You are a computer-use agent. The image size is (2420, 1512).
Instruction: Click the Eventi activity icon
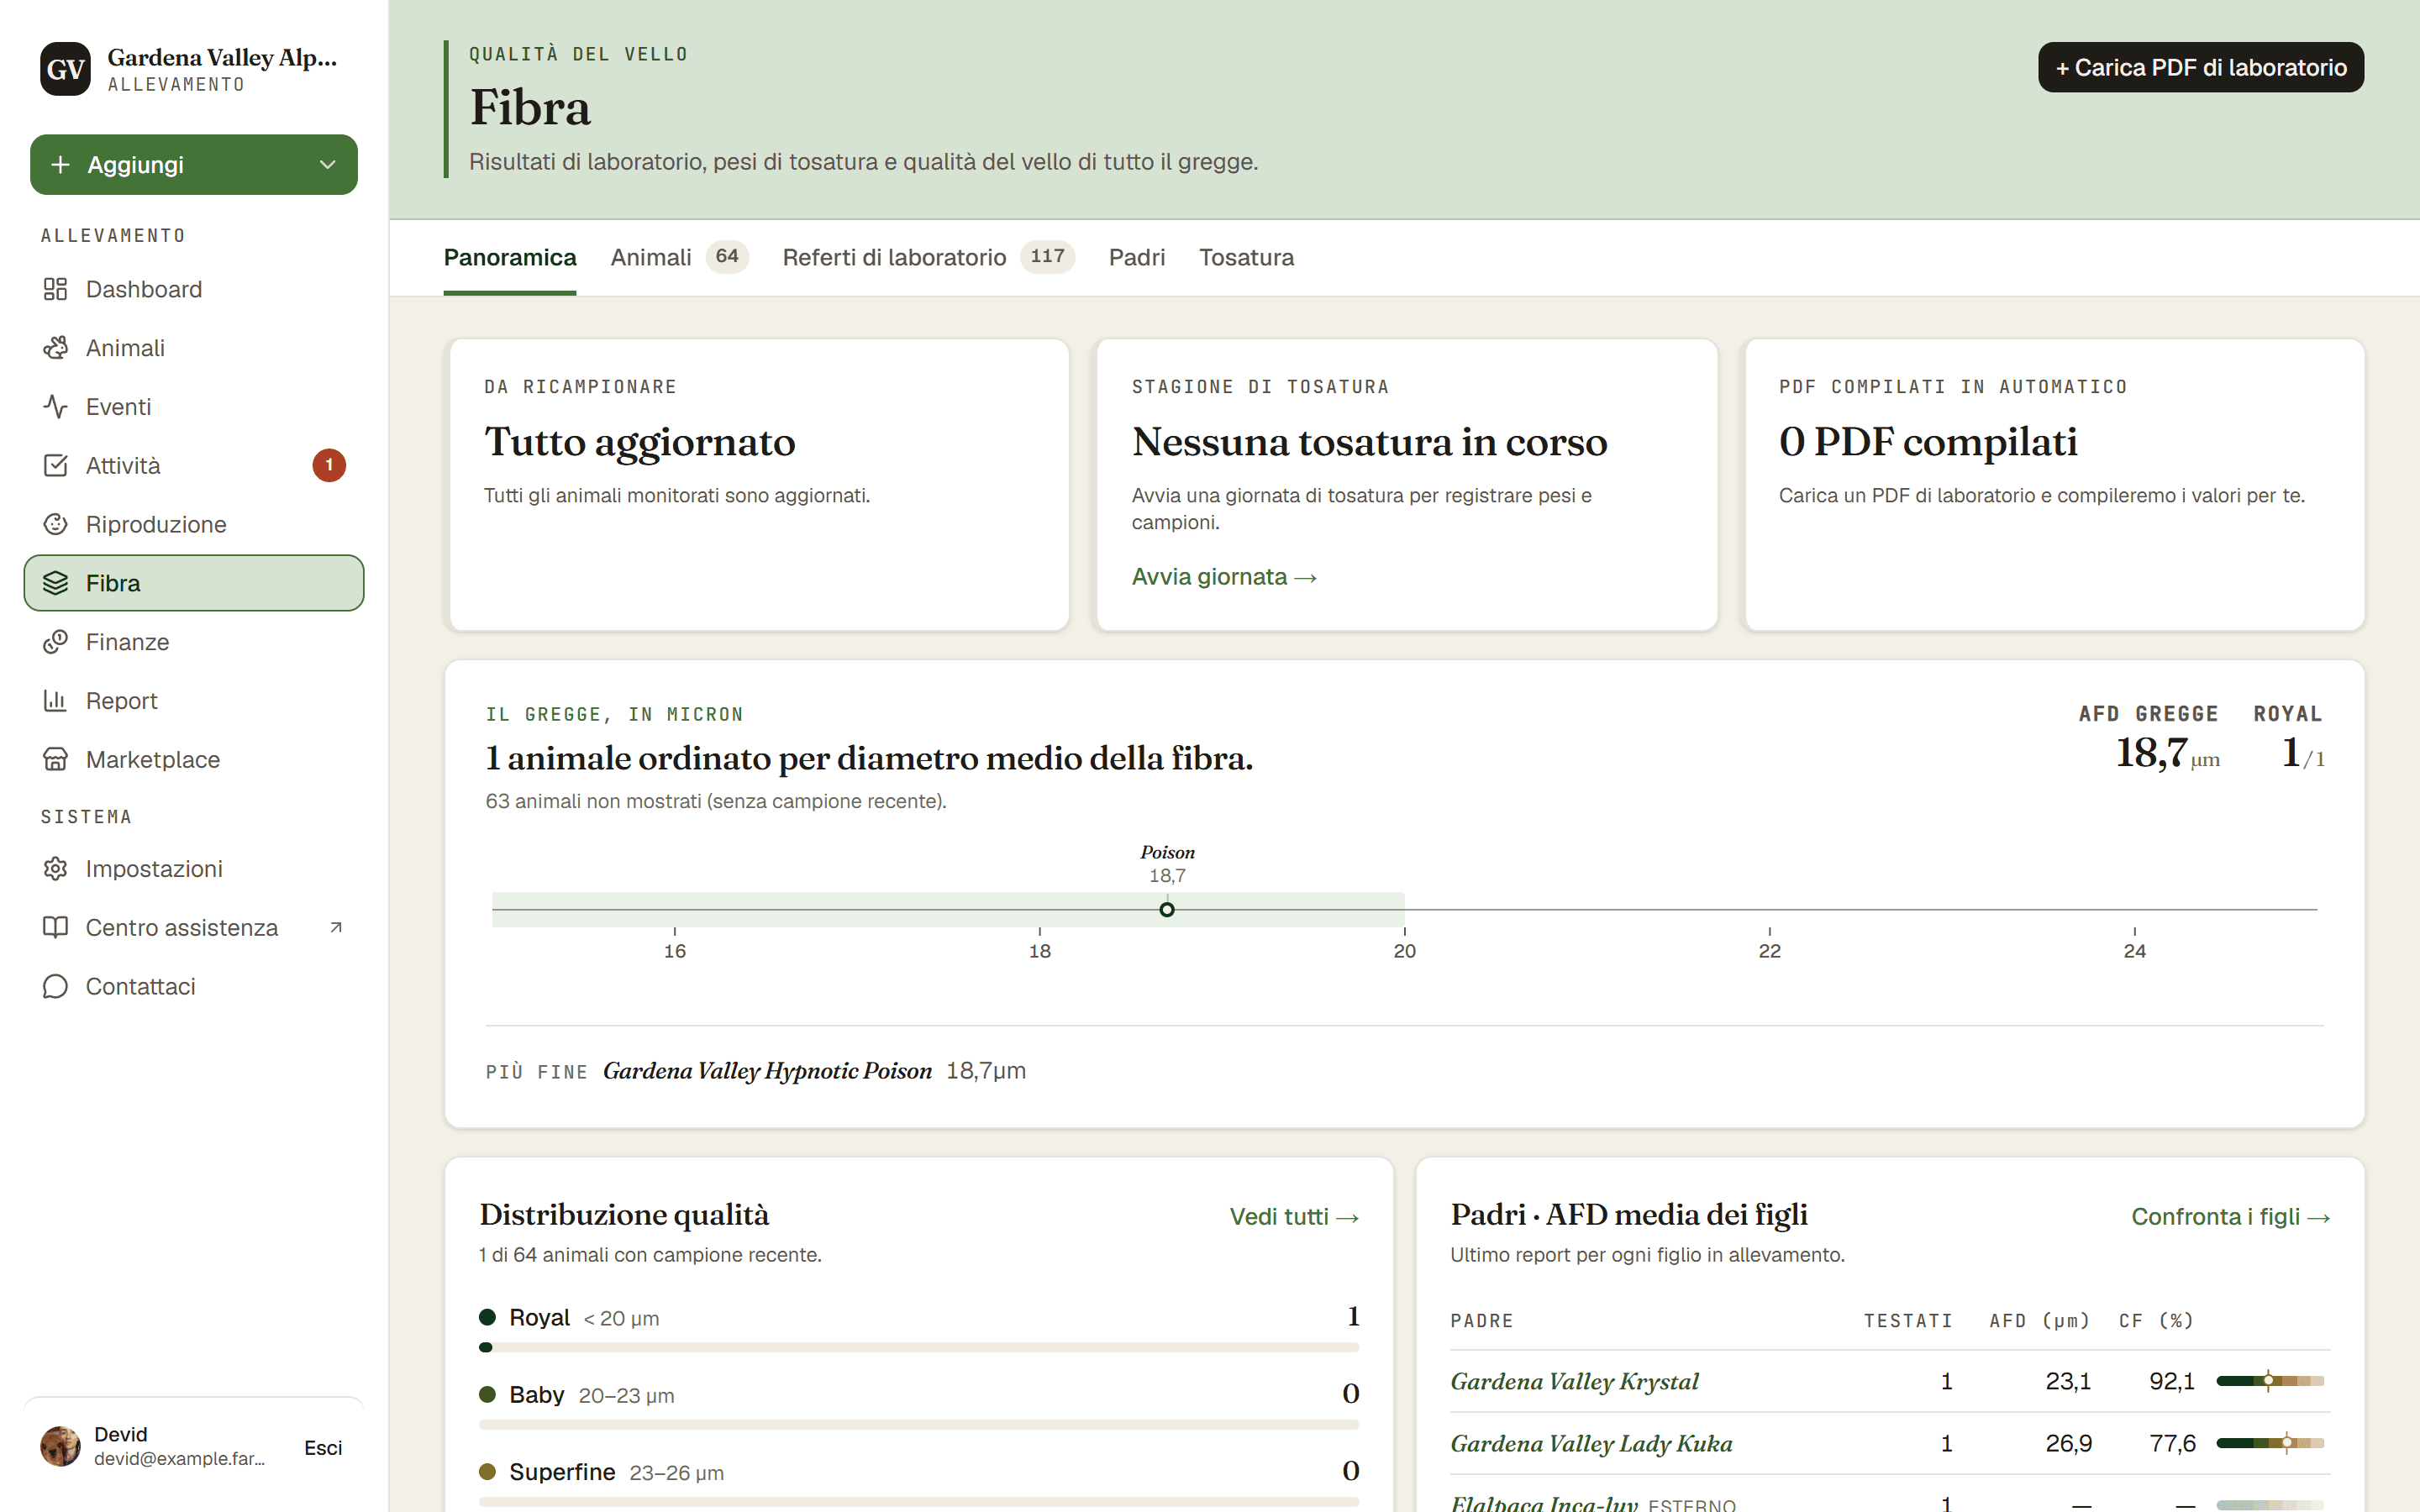[55, 407]
